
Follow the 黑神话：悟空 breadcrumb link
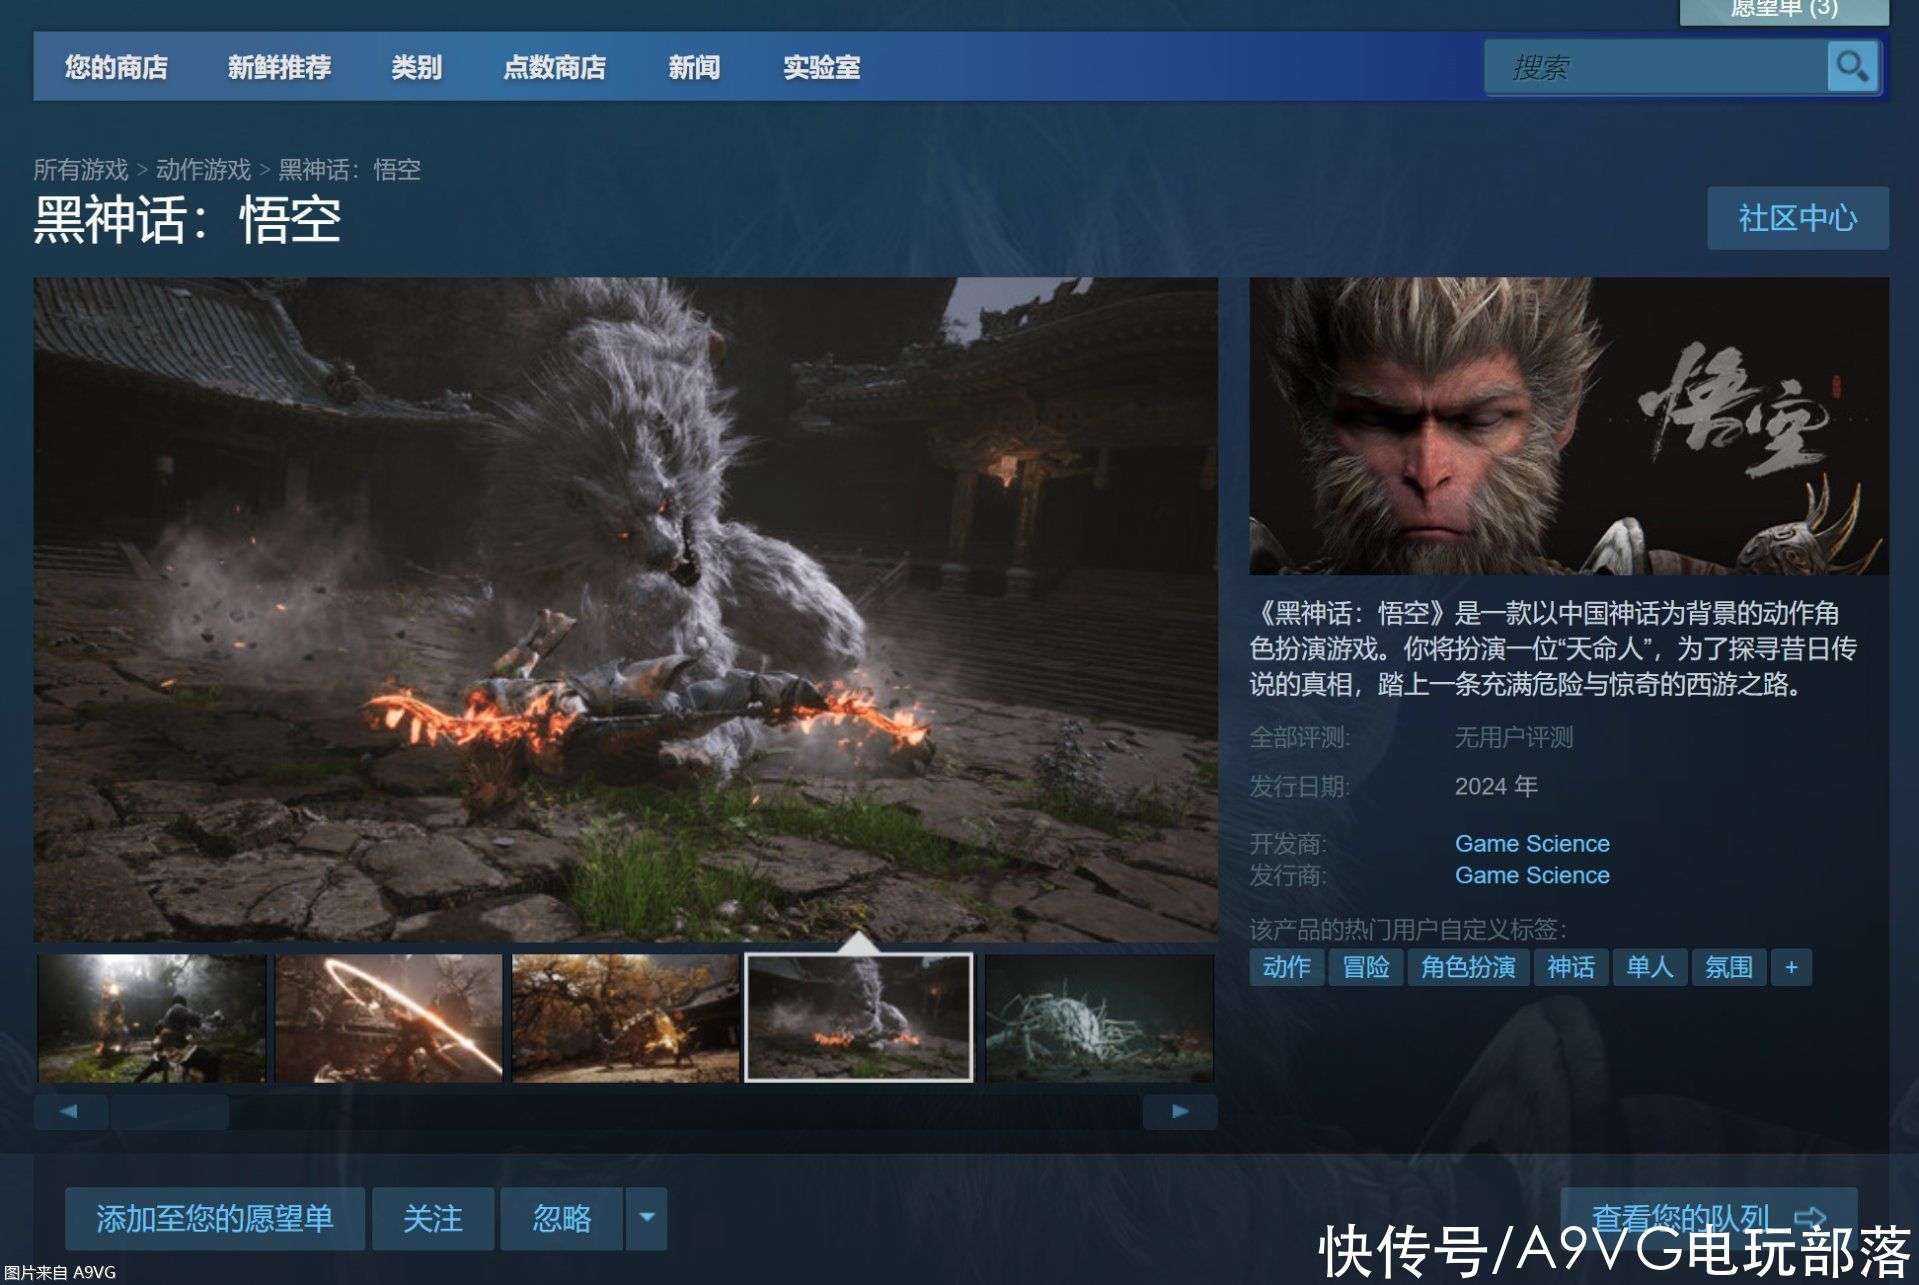pyautogui.click(x=349, y=169)
